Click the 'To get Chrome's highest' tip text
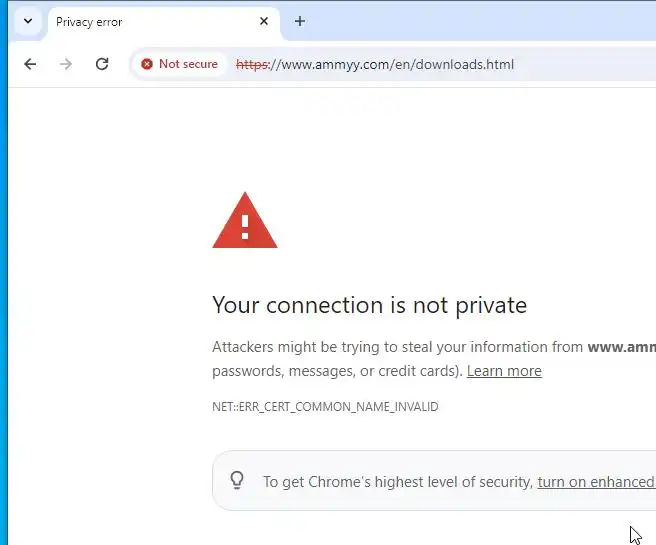Image resolution: width=656 pixels, height=545 pixels. pyautogui.click(x=397, y=482)
